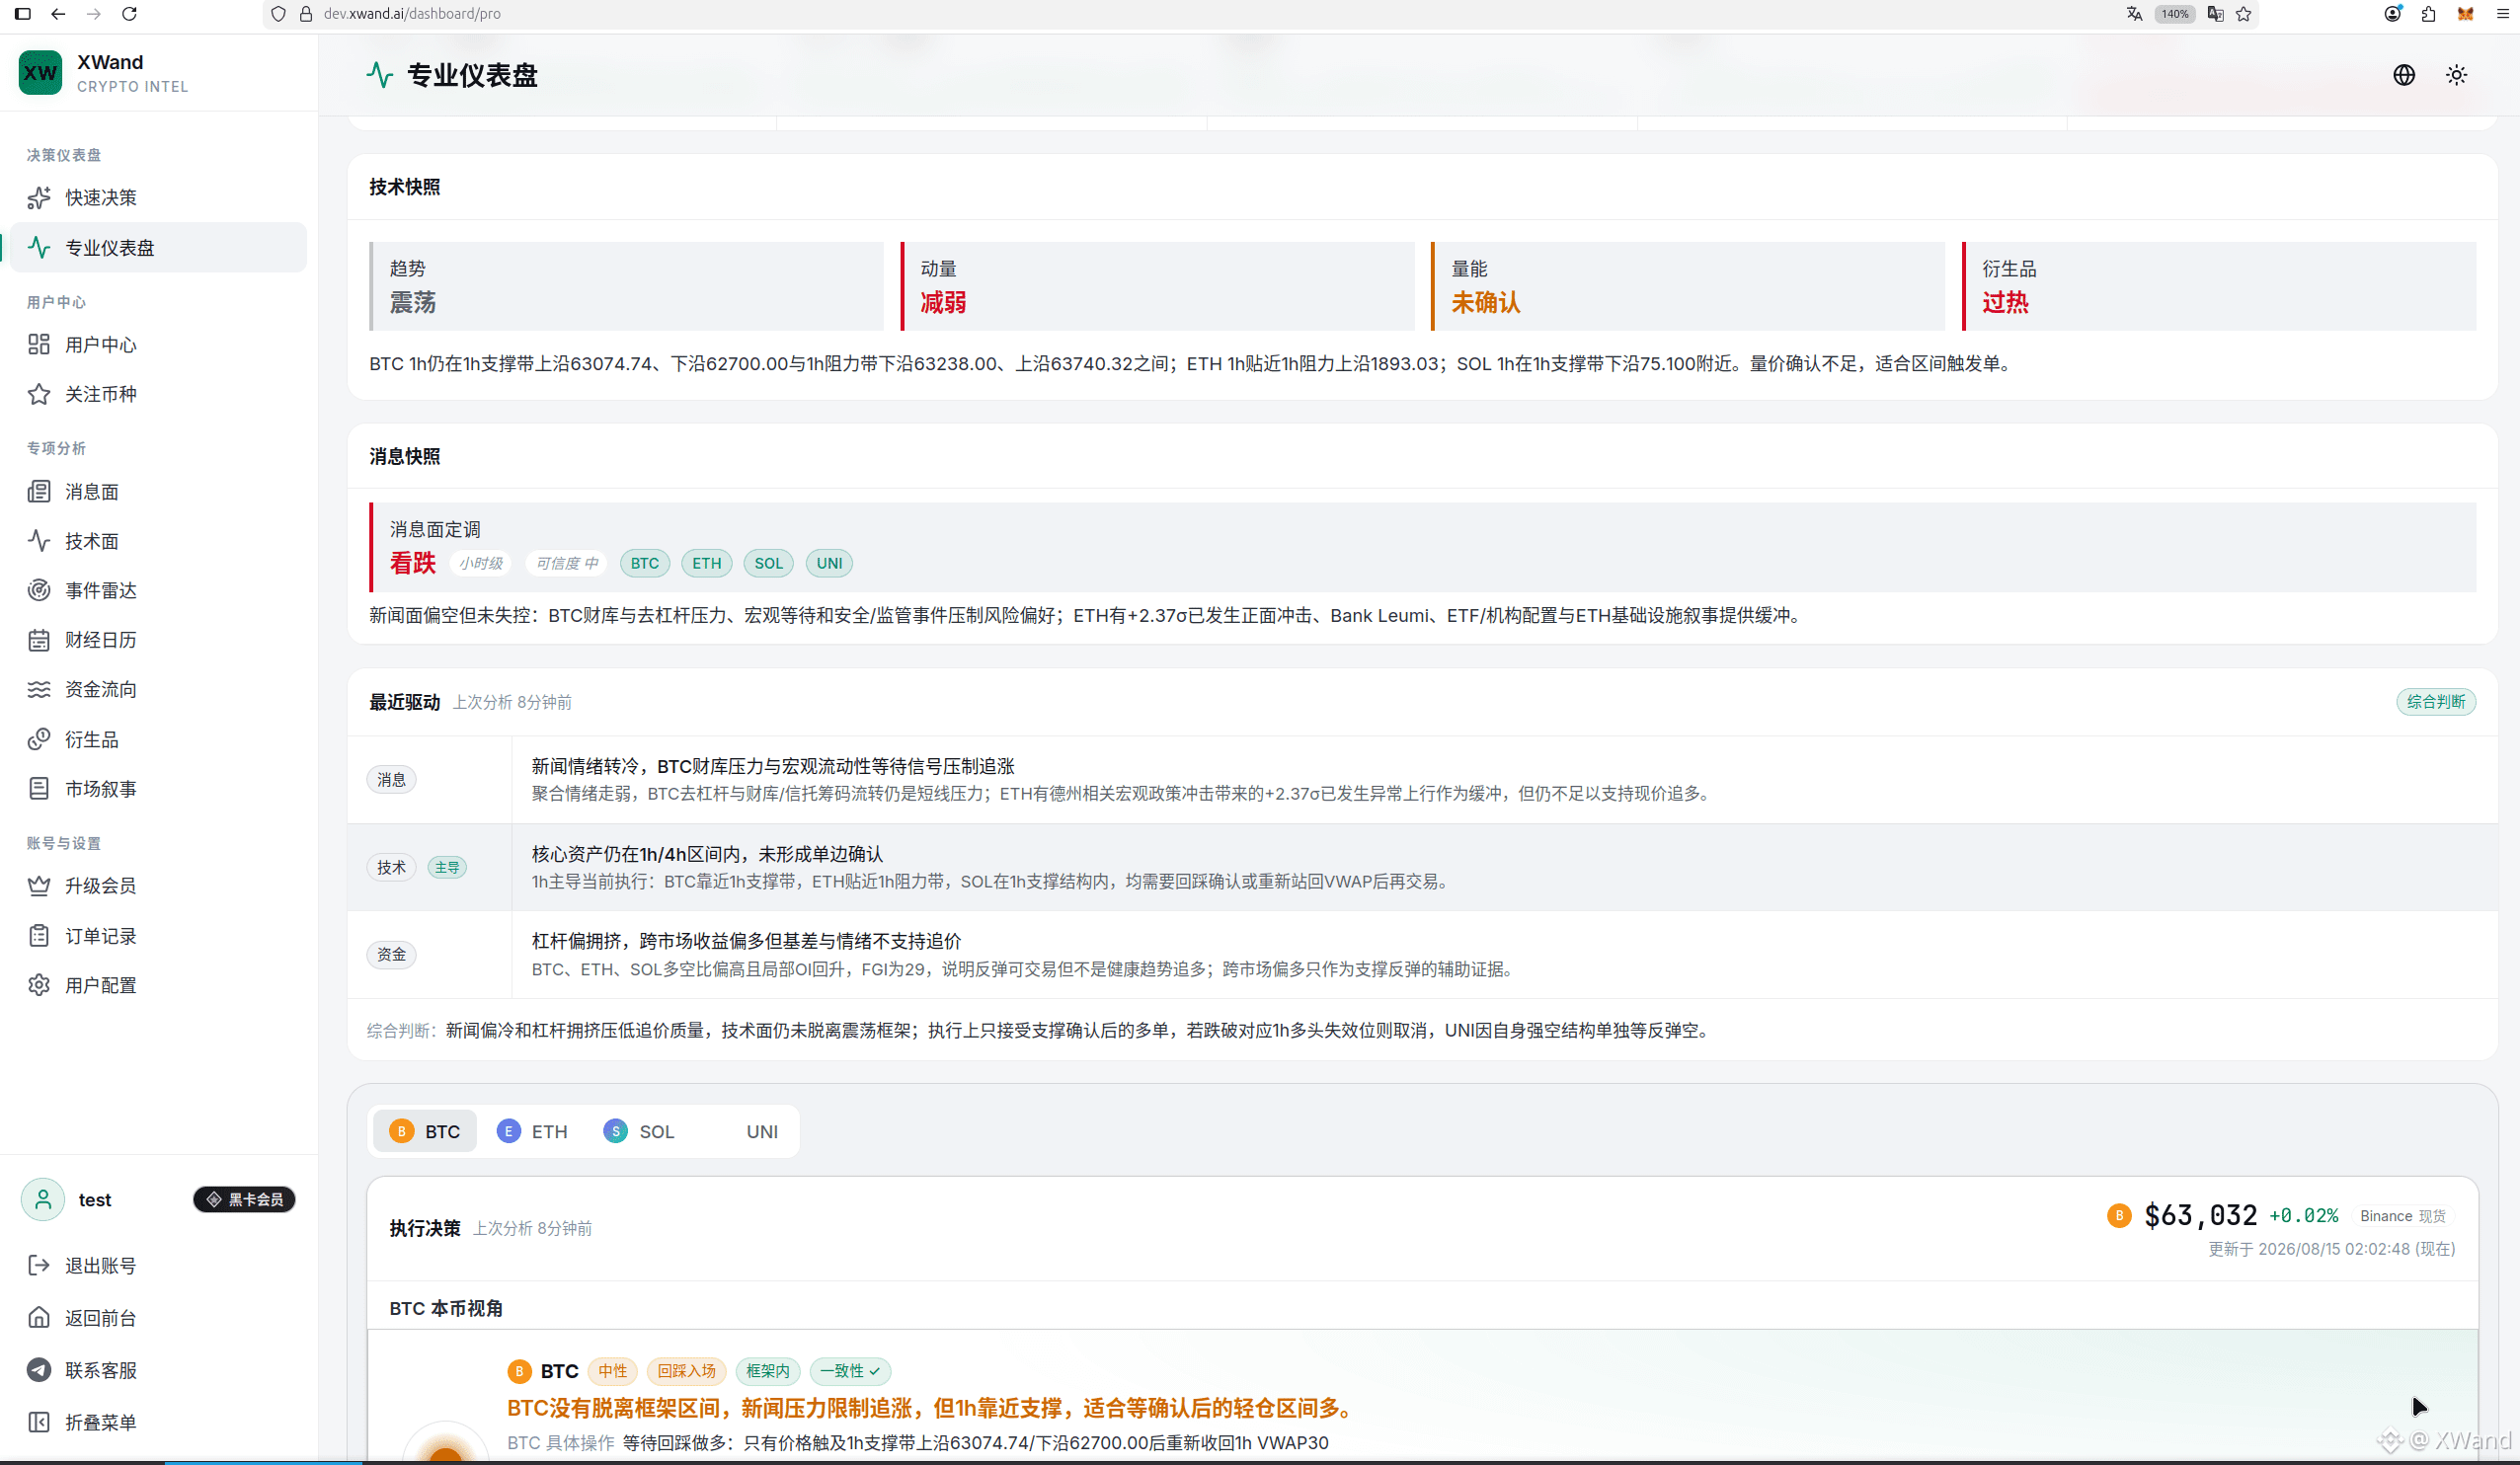
Task: Open 订单记录 clipboard icon
Action: pyautogui.click(x=39, y=936)
